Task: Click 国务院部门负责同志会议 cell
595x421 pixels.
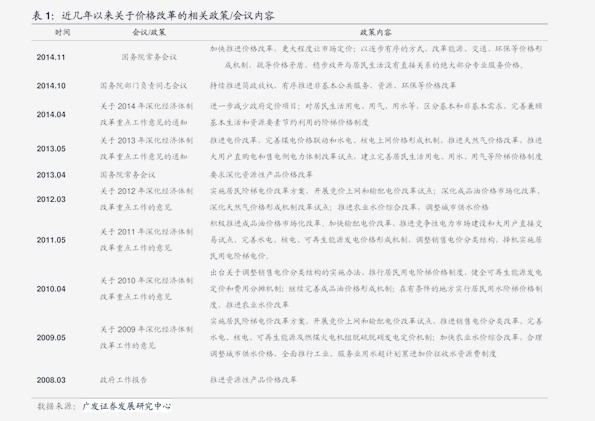Action: tap(143, 86)
